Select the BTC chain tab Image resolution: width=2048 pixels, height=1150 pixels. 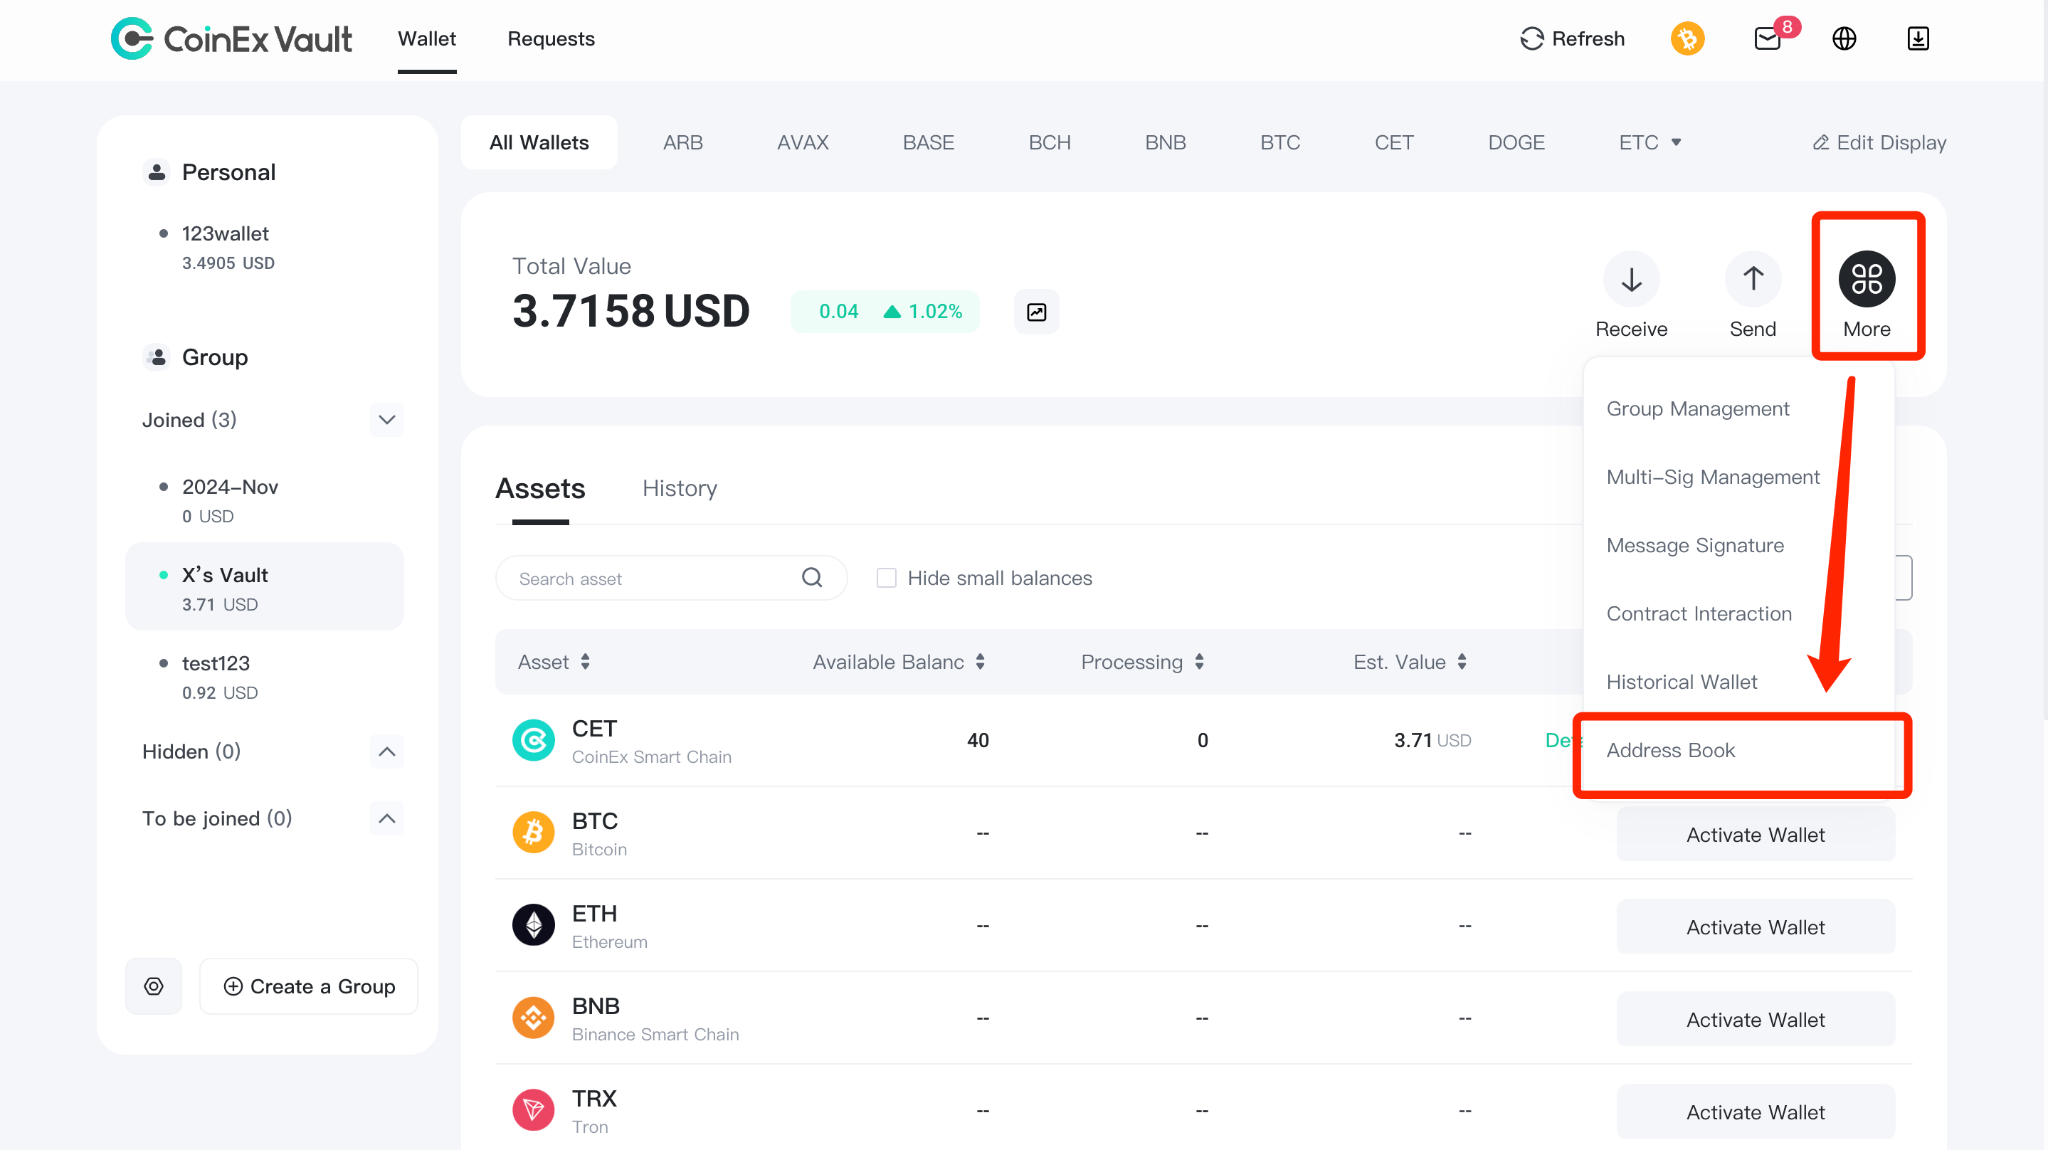click(1280, 143)
